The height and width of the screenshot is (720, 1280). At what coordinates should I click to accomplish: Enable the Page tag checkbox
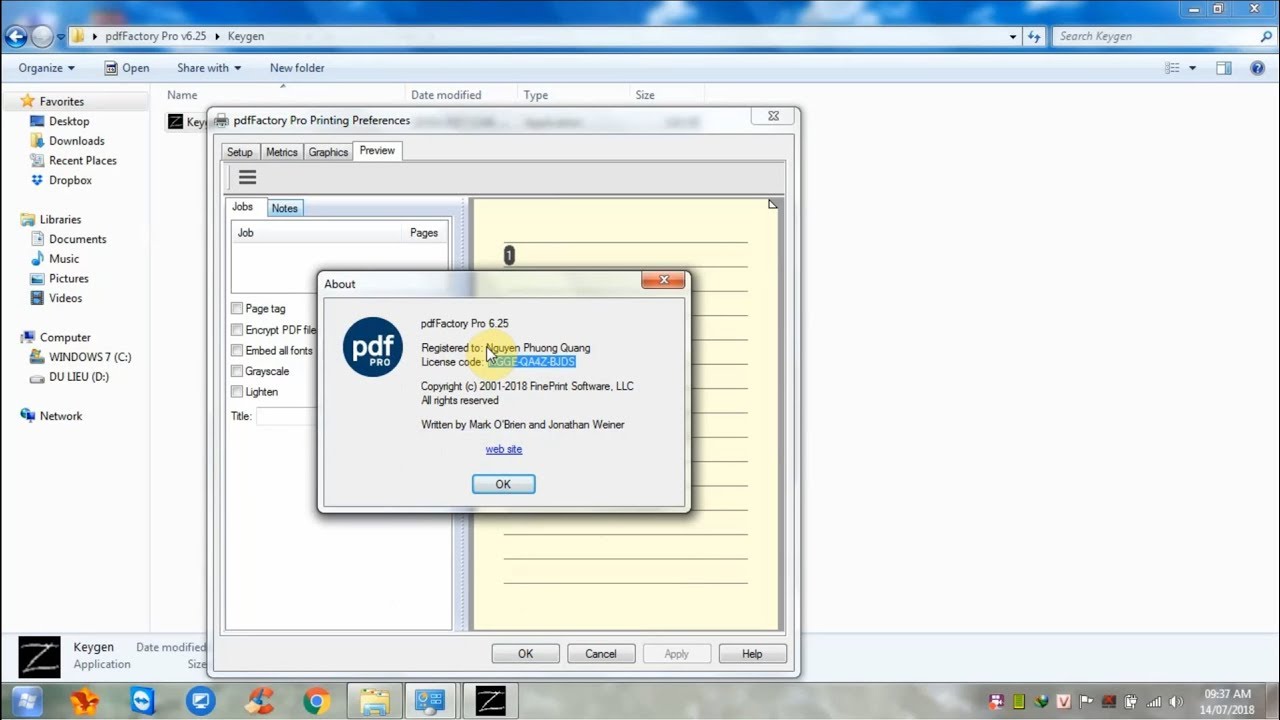click(x=237, y=309)
